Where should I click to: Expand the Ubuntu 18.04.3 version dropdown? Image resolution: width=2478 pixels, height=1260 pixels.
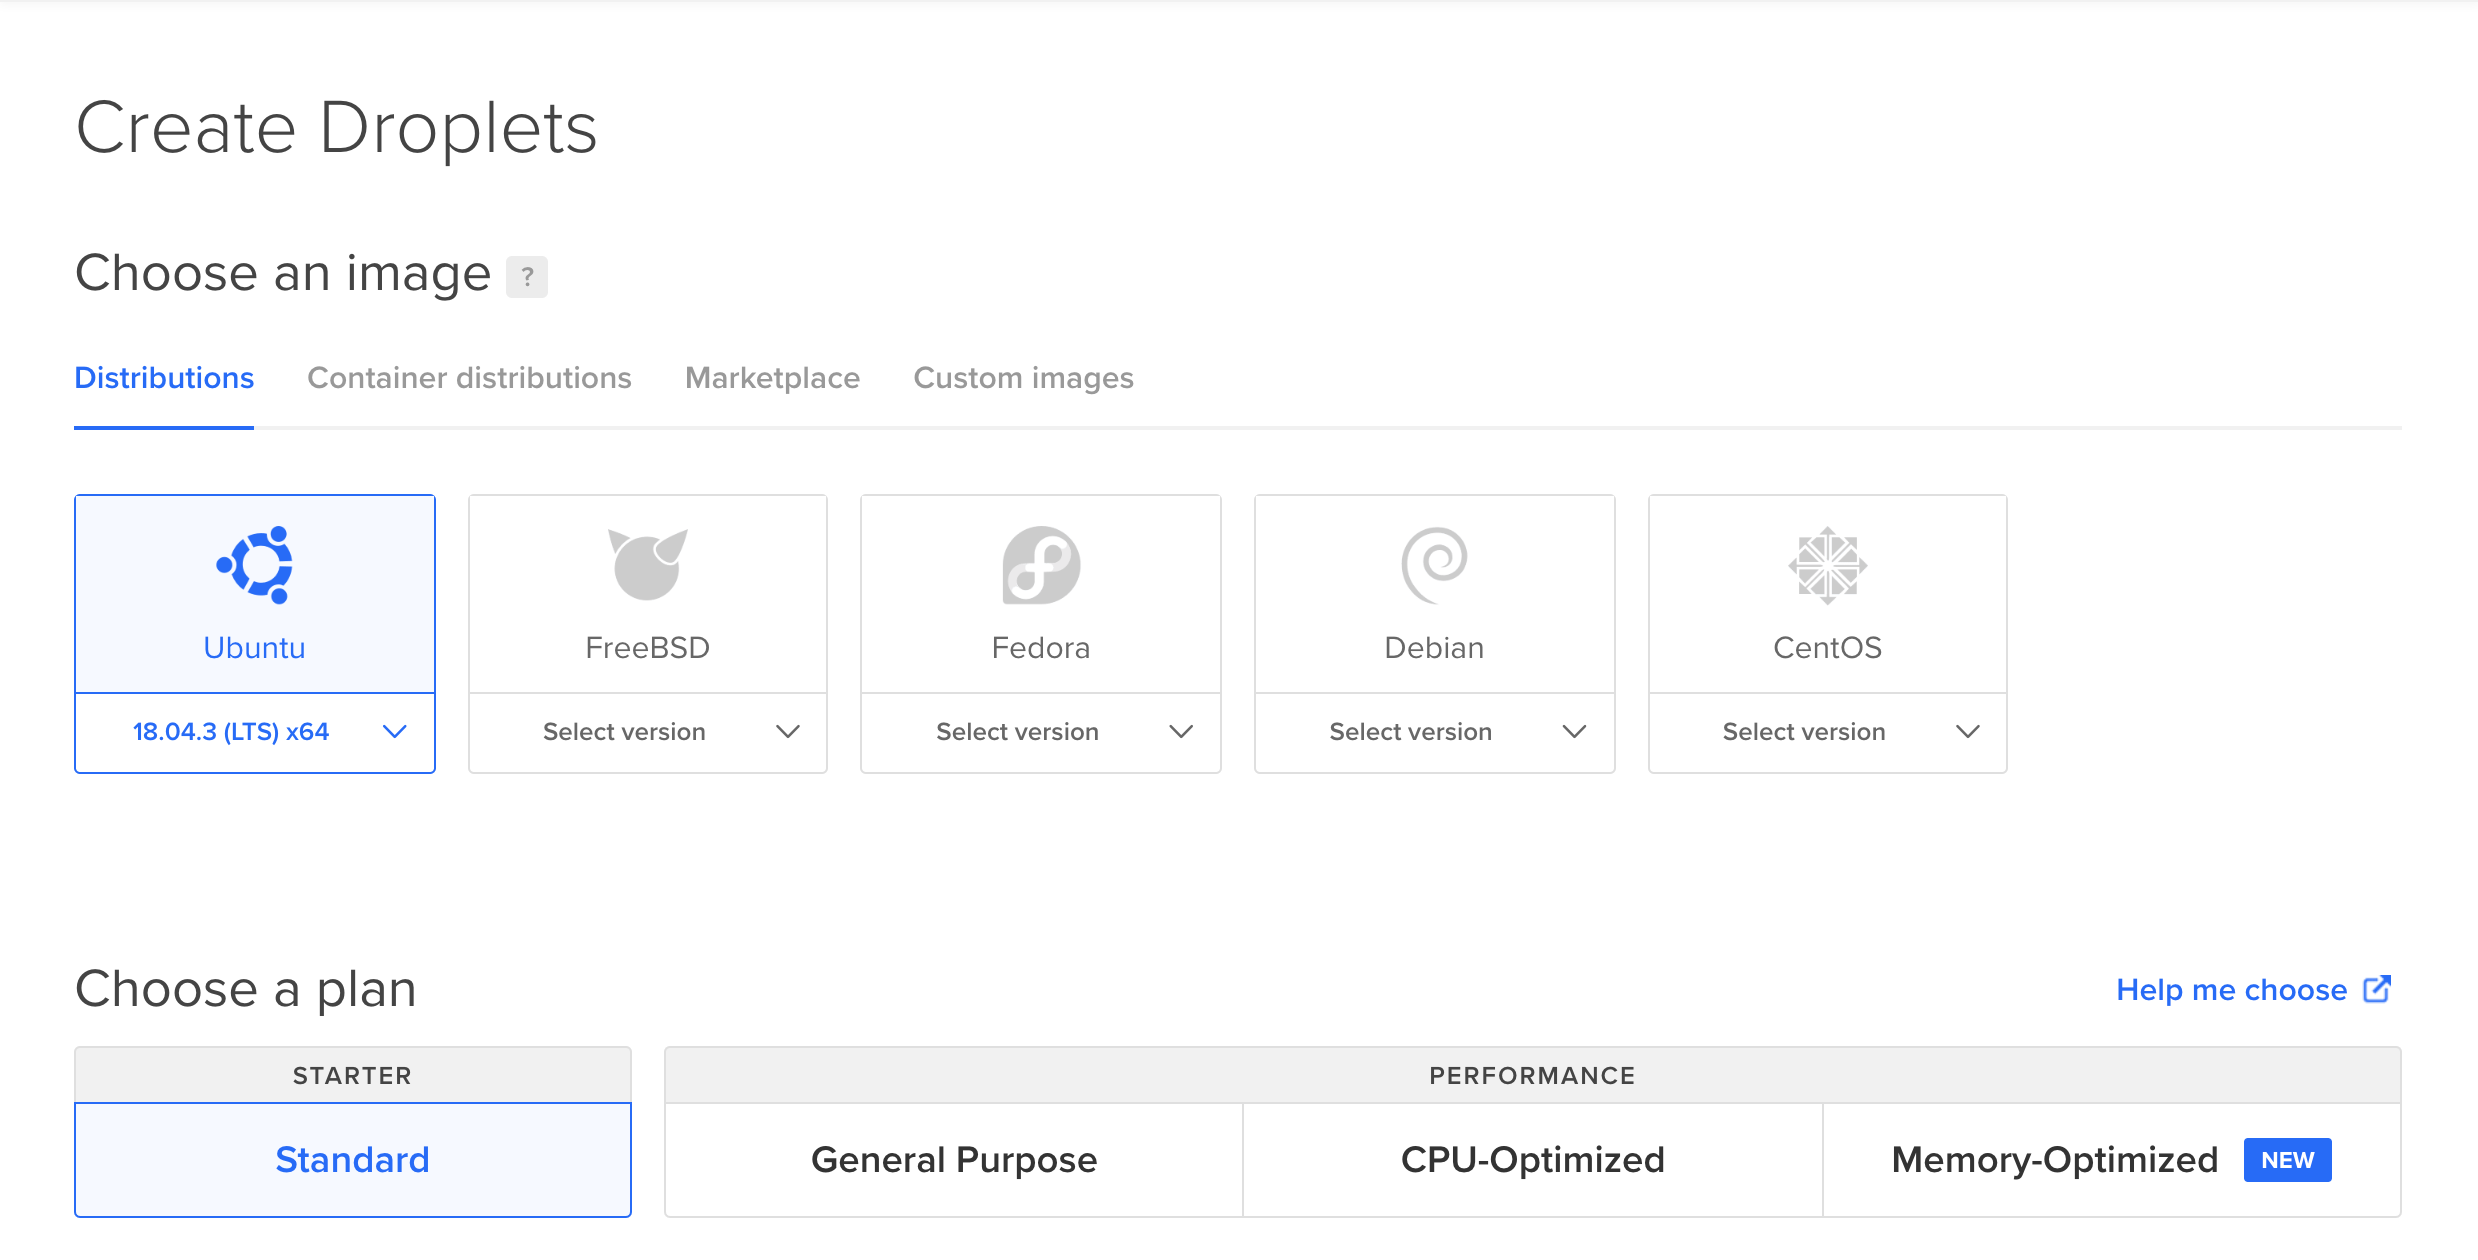click(255, 732)
